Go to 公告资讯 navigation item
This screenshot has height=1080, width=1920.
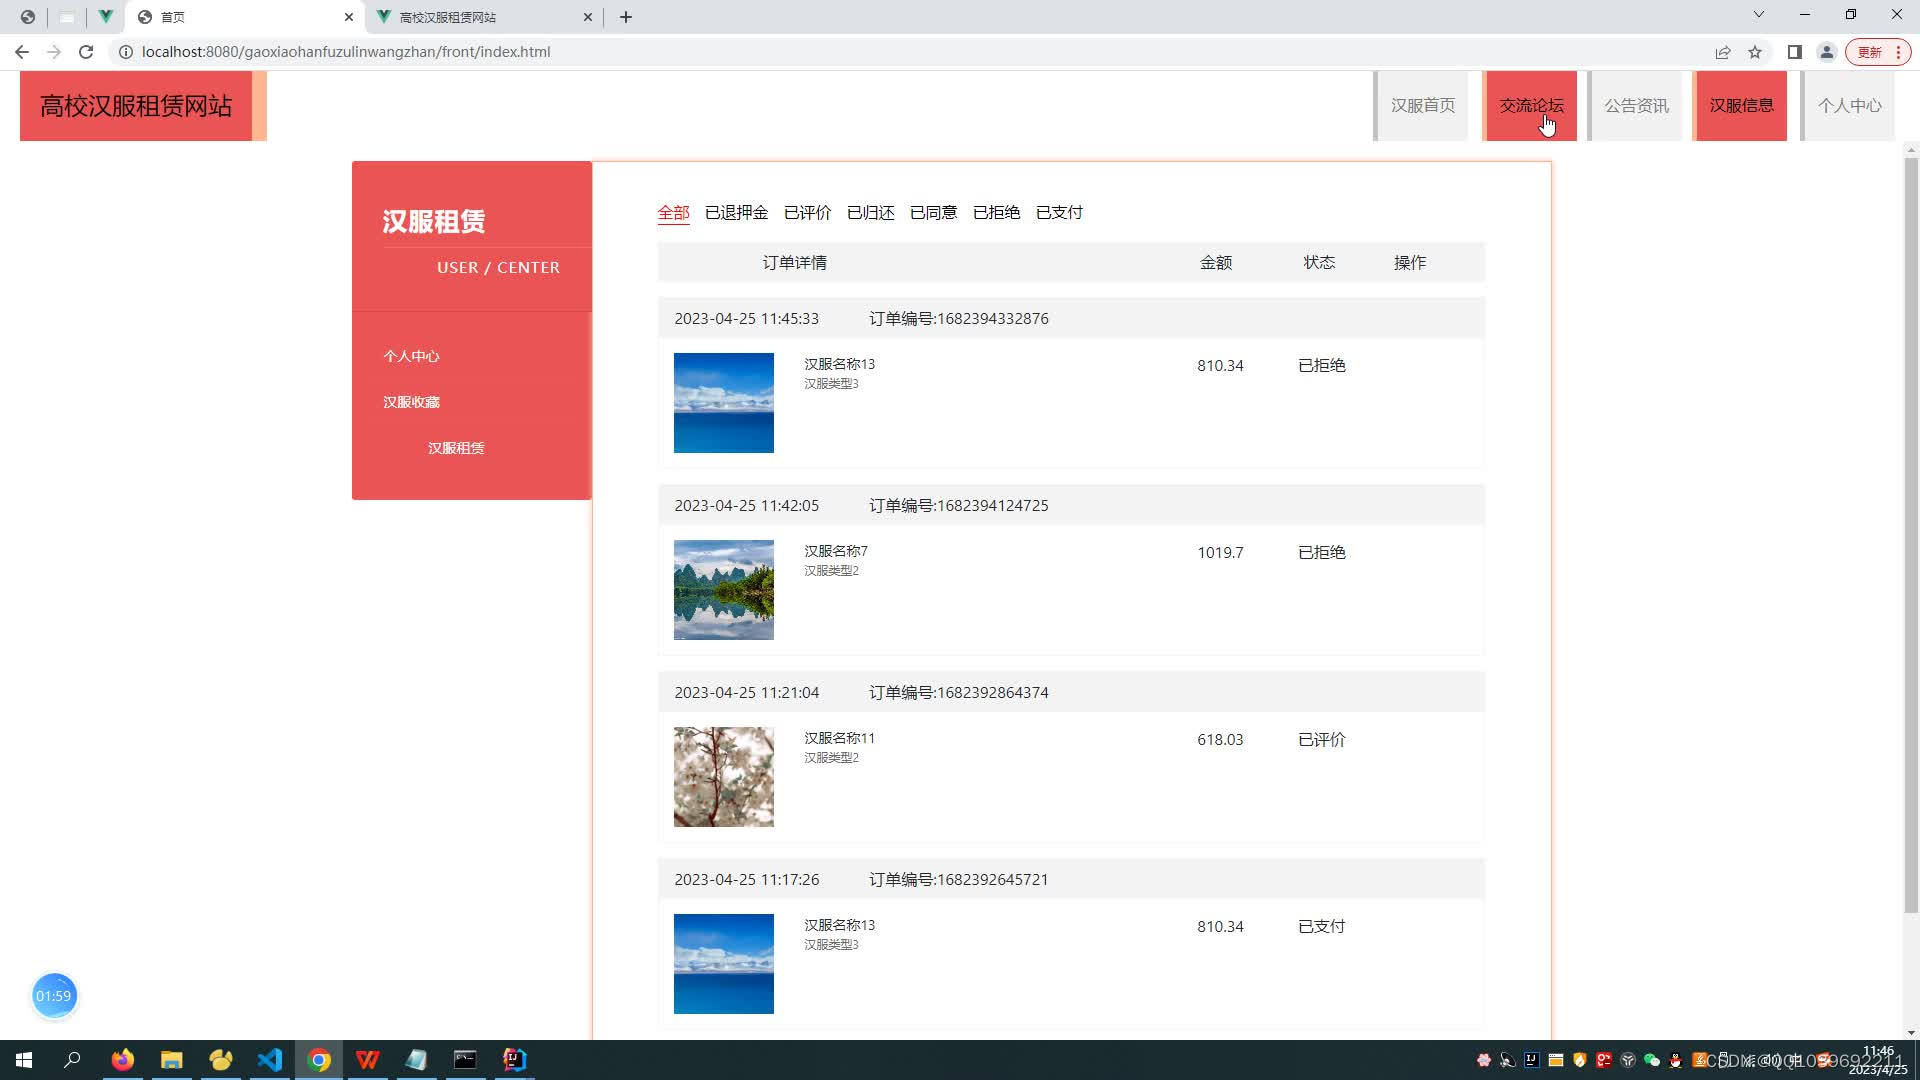tap(1636, 105)
